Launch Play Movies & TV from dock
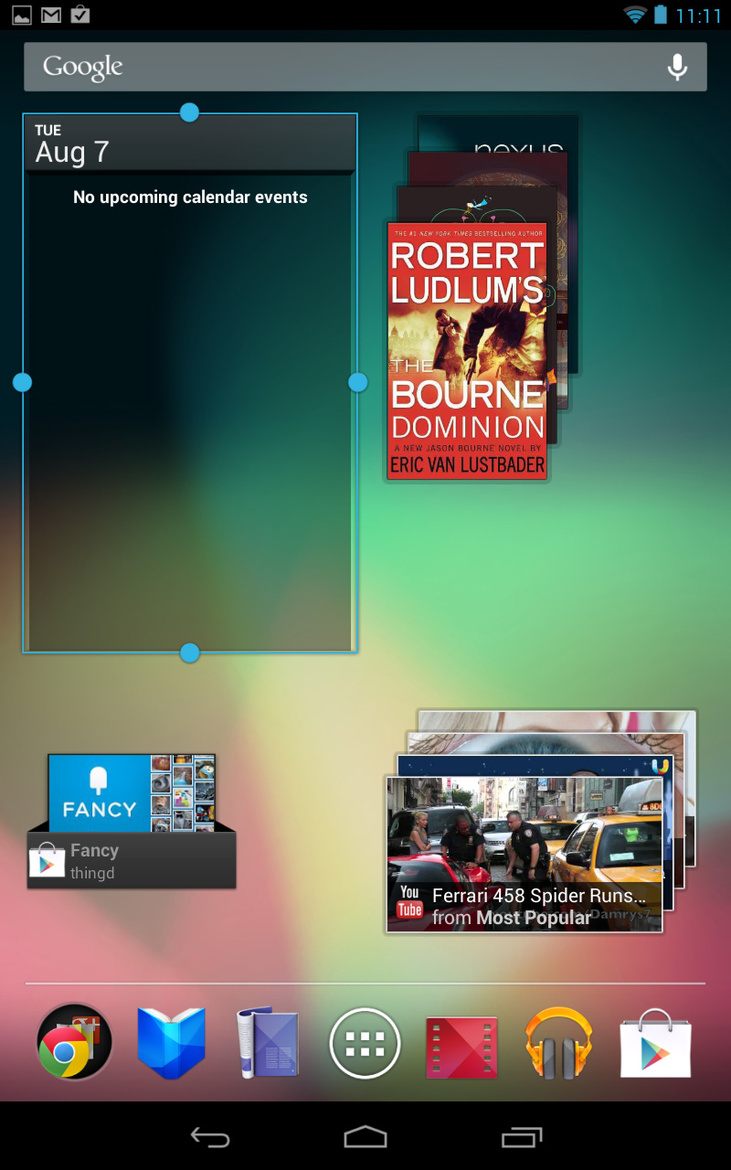The width and height of the screenshot is (731, 1170). pos(462,1047)
